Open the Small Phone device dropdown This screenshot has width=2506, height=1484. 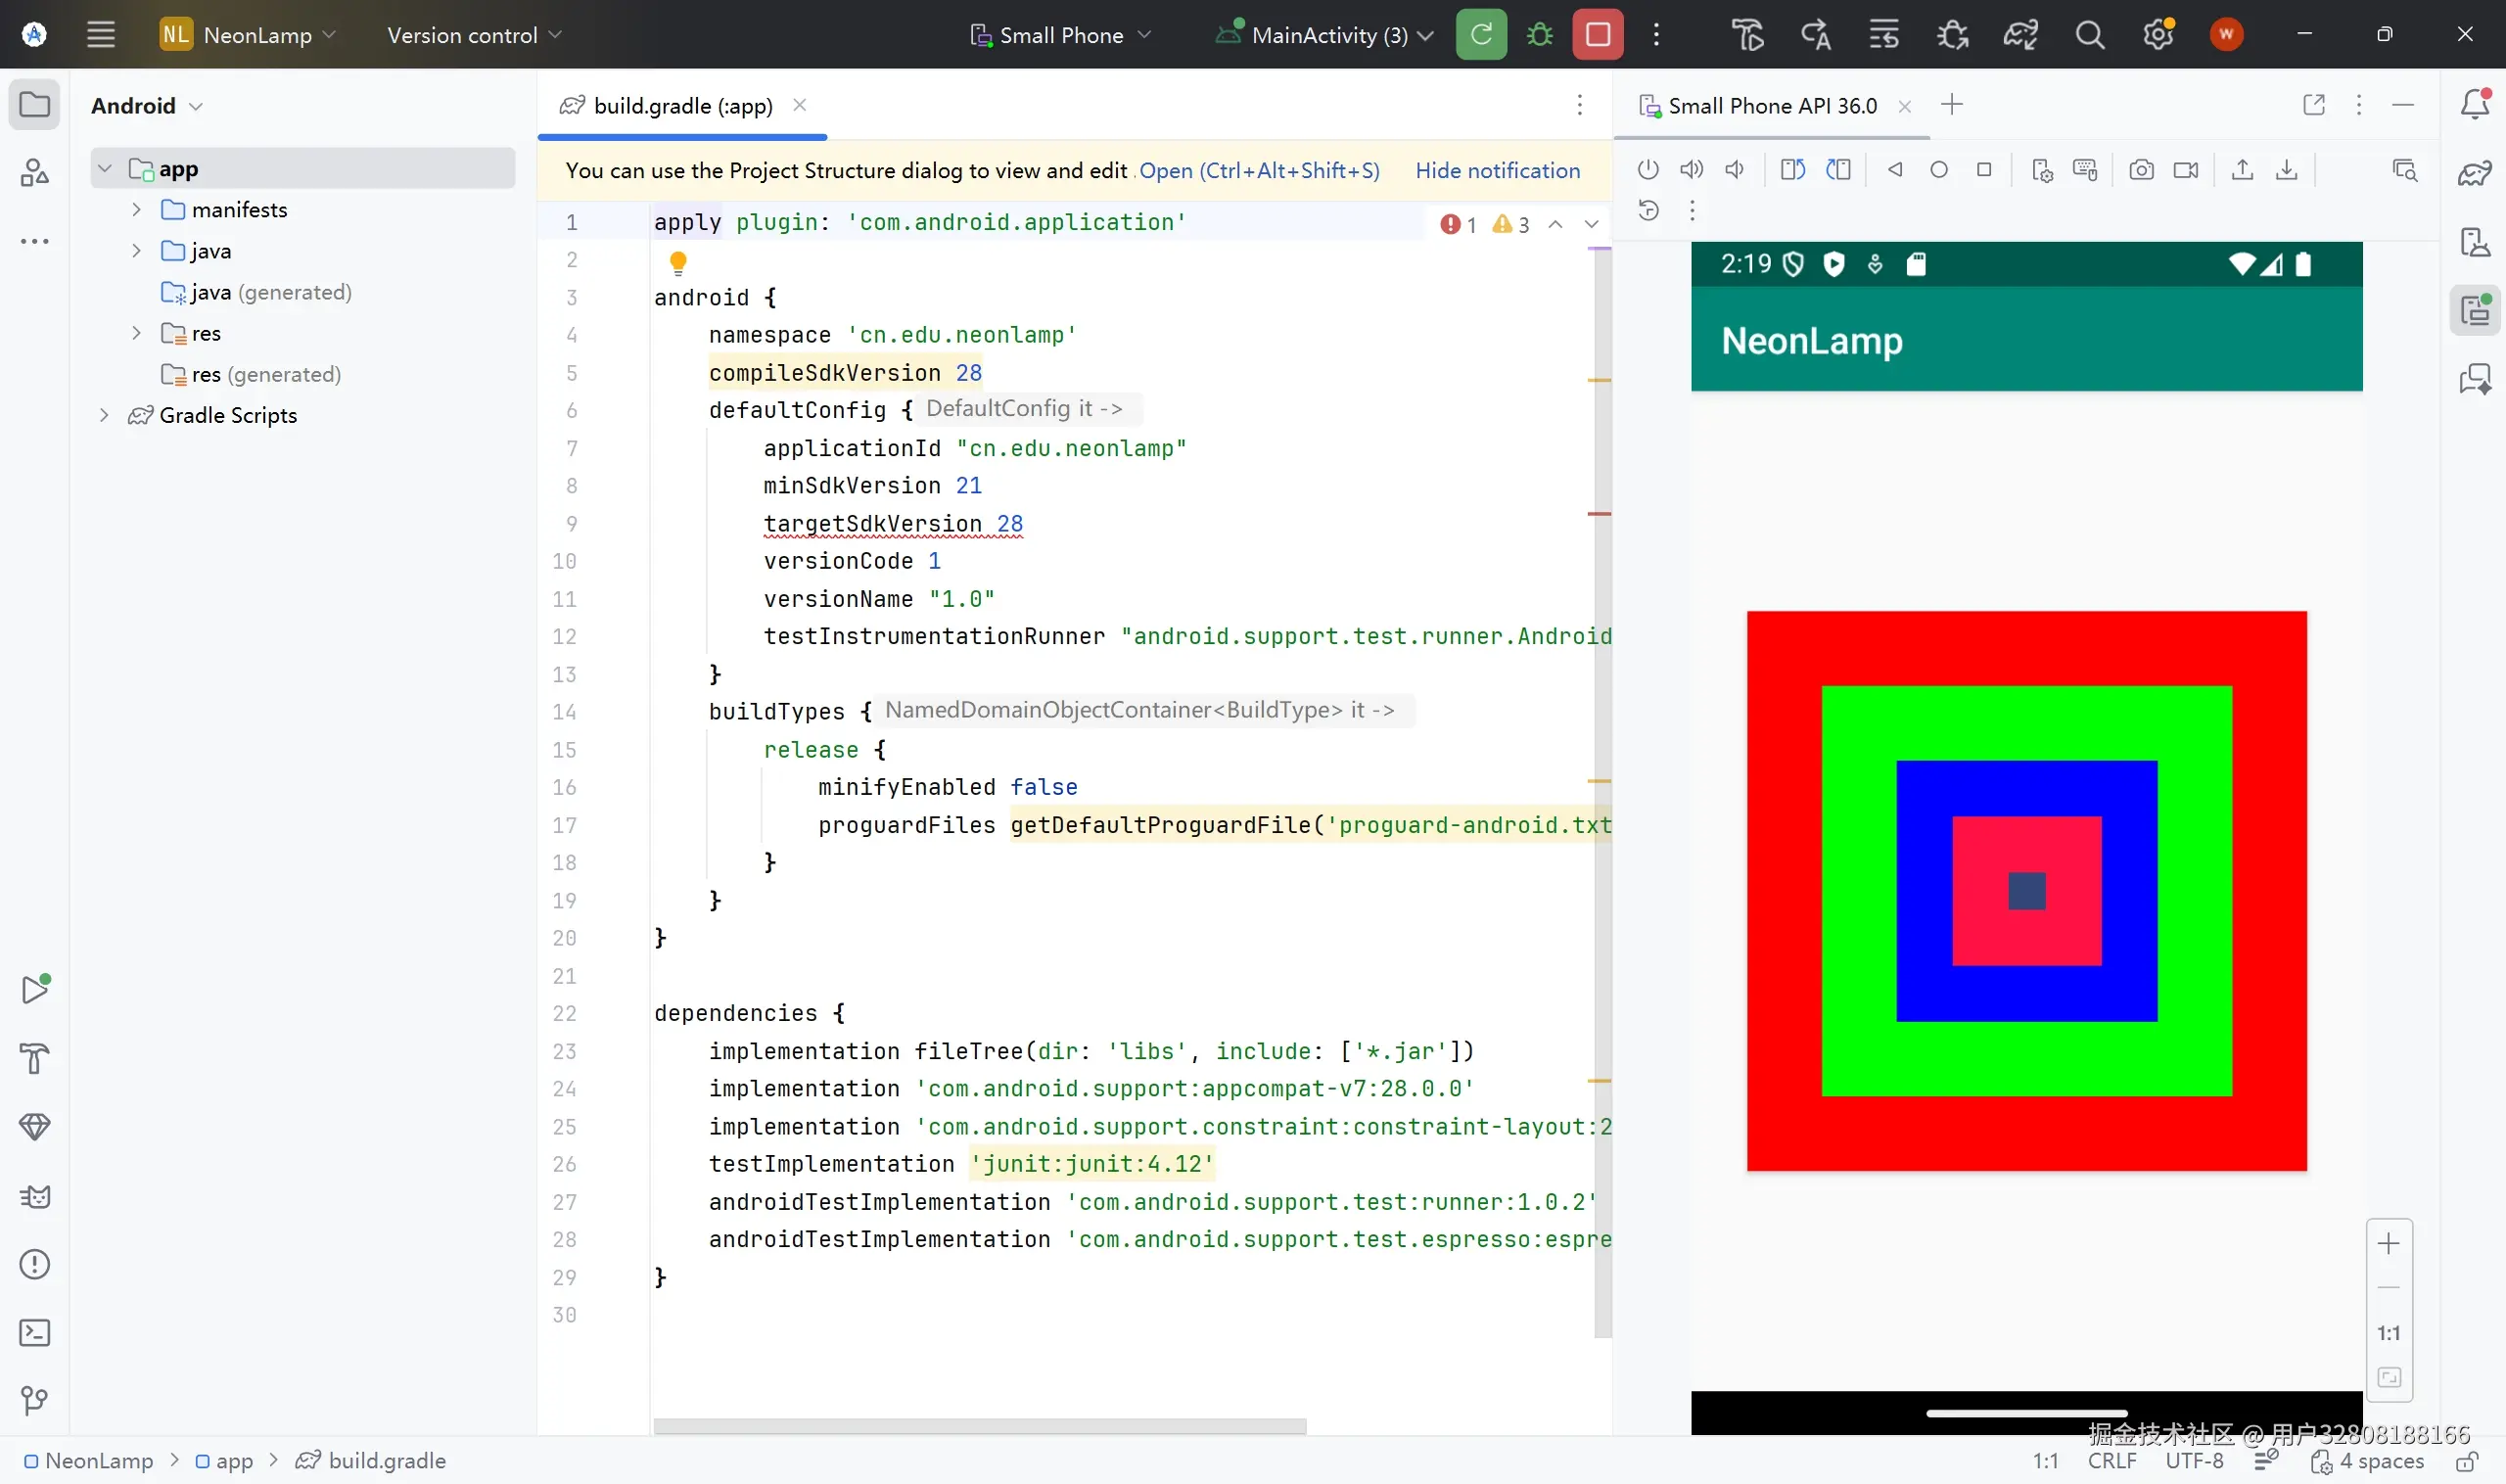tap(1061, 35)
